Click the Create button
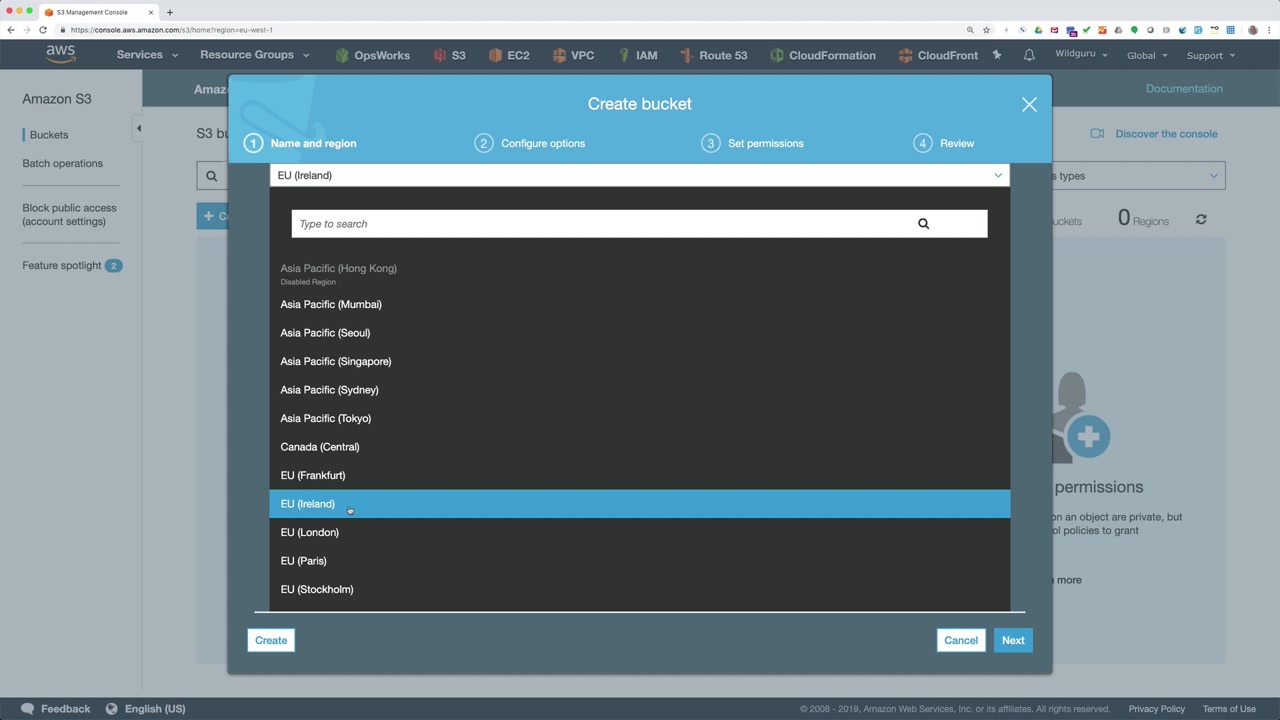The width and height of the screenshot is (1280, 720). tap(271, 640)
